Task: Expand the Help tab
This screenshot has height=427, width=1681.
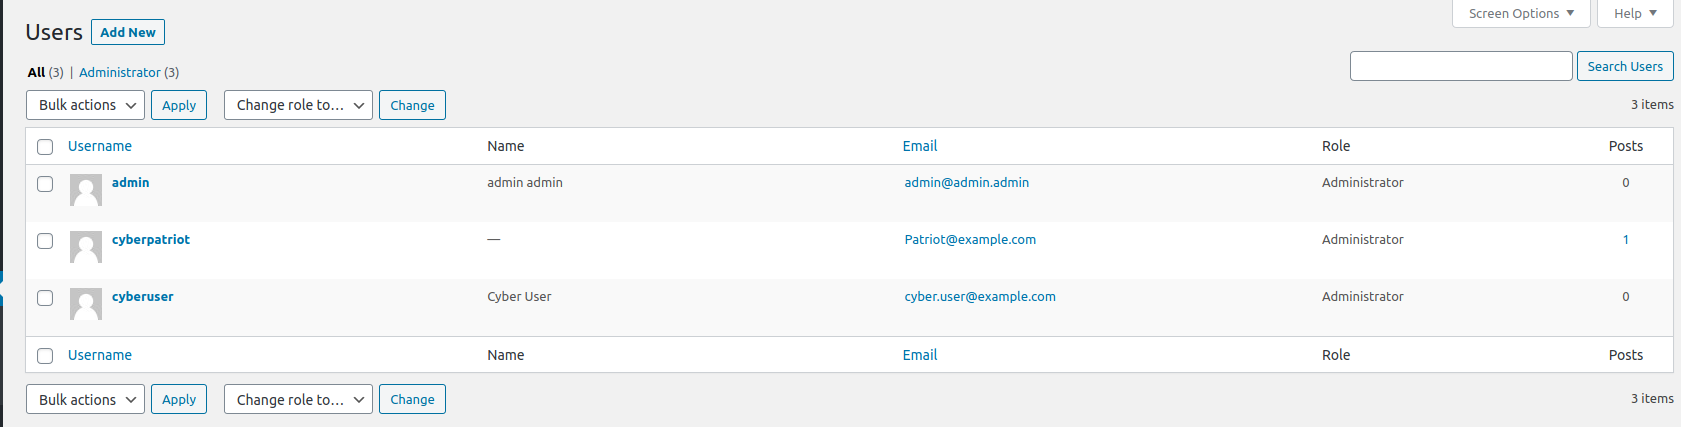Action: [1635, 13]
